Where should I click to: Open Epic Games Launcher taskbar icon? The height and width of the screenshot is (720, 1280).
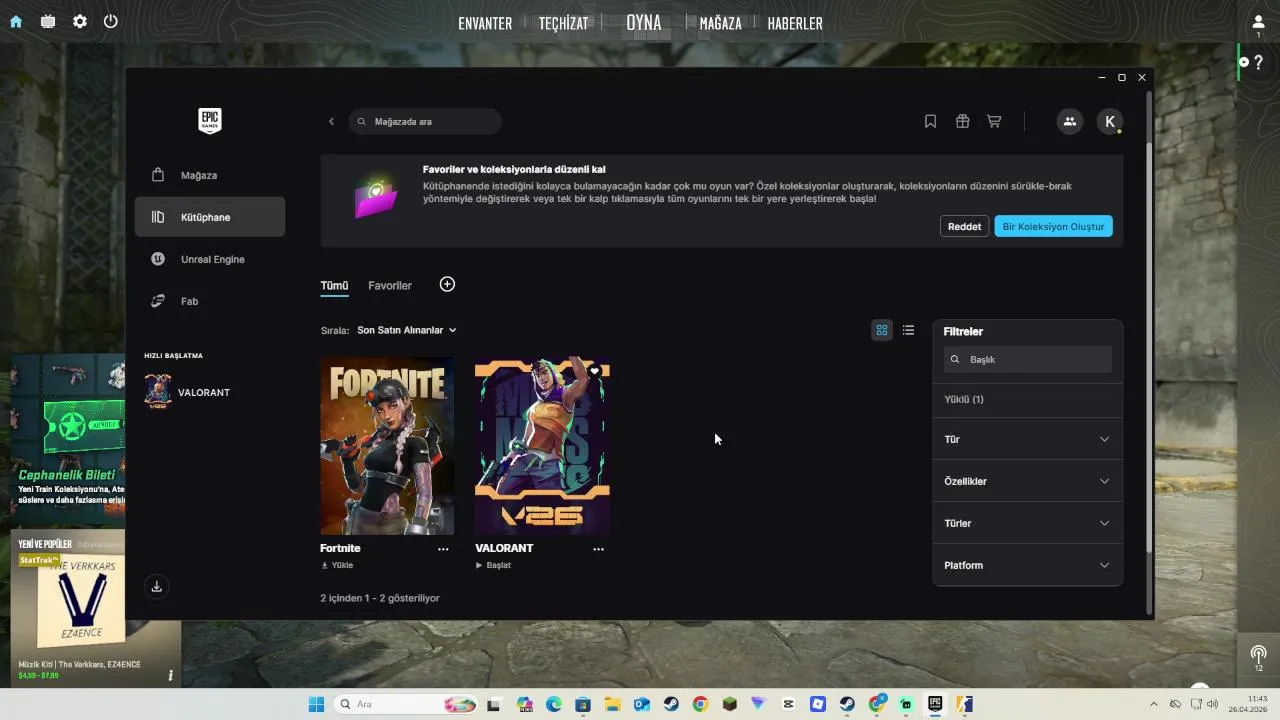935,704
